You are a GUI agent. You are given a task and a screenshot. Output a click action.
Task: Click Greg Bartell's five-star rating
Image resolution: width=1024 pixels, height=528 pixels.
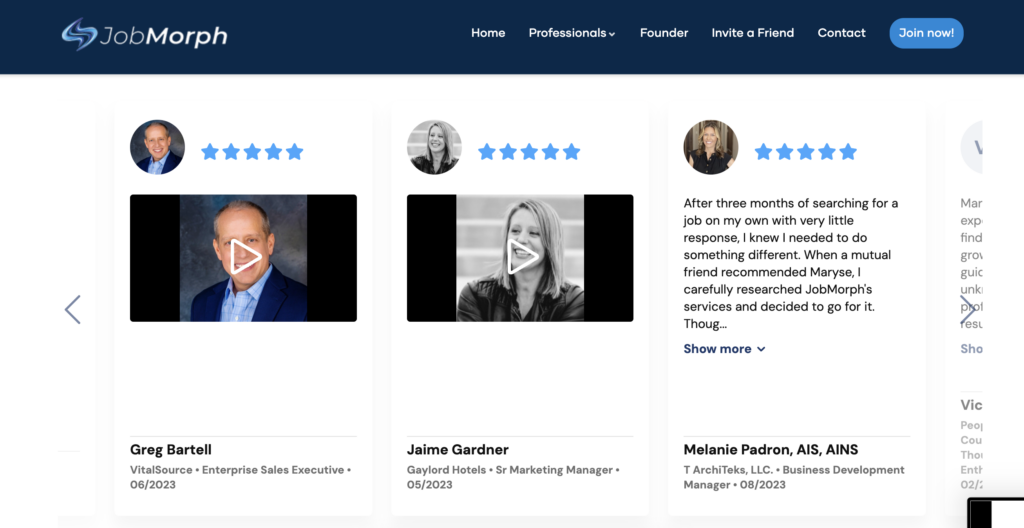[252, 152]
